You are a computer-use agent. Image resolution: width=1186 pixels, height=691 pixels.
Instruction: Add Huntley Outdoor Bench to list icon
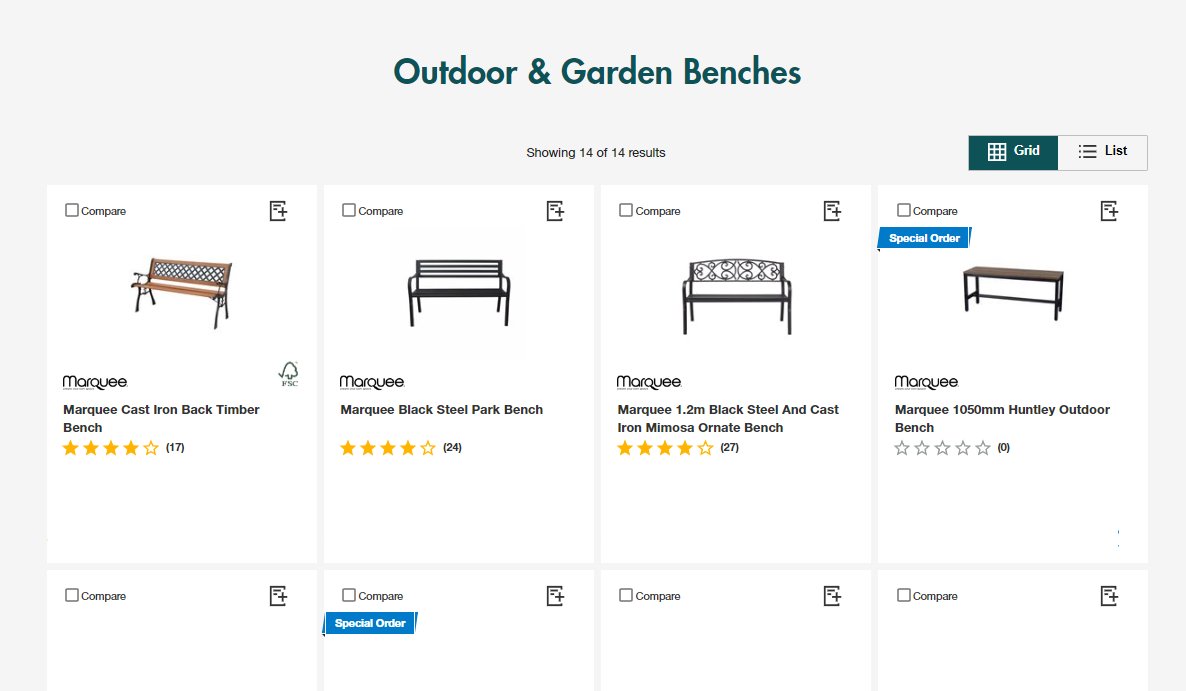click(x=1109, y=211)
